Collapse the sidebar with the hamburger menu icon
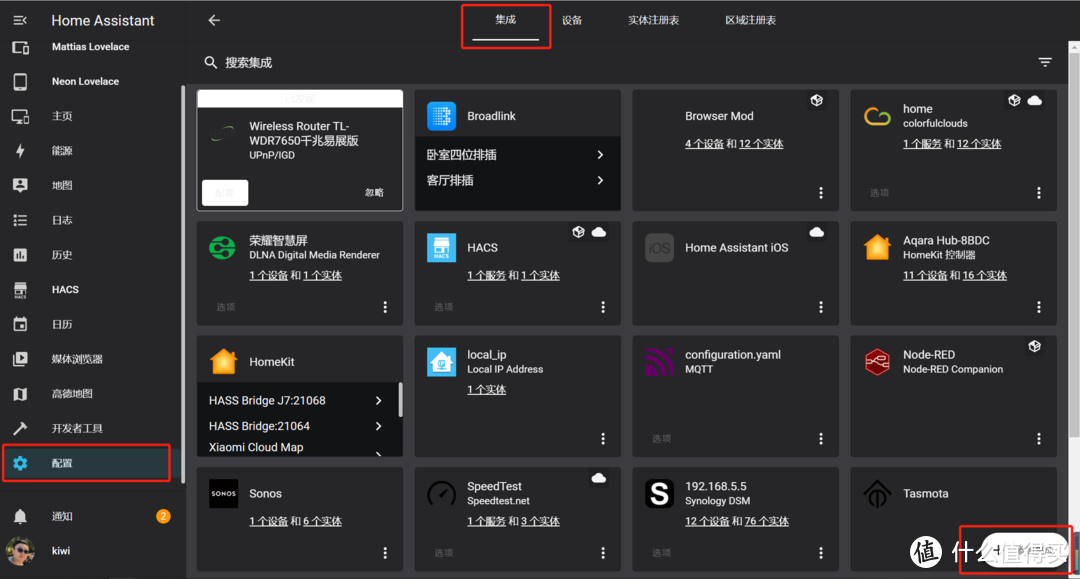This screenshot has width=1080, height=579. pyautogui.click(x=20, y=21)
